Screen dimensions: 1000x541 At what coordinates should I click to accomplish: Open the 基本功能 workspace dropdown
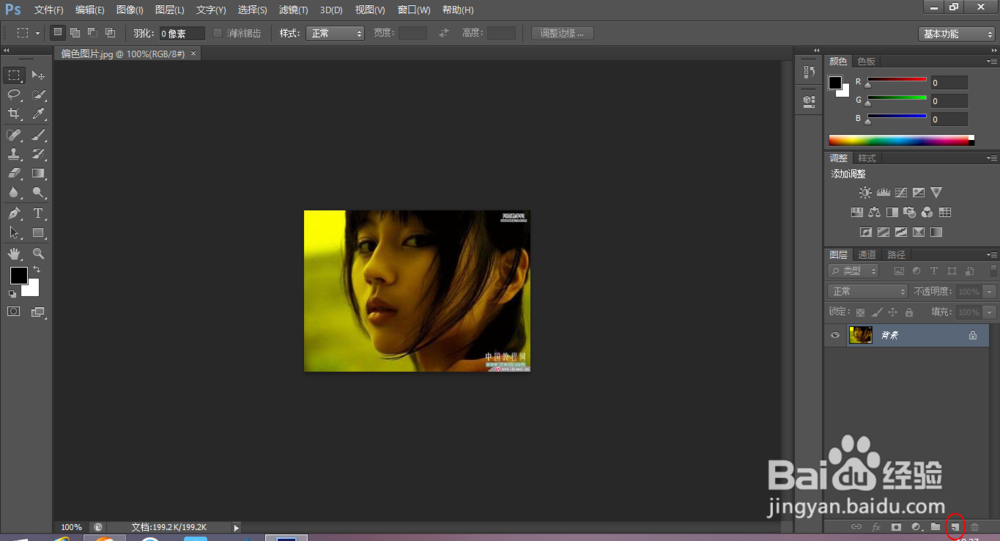(x=957, y=34)
